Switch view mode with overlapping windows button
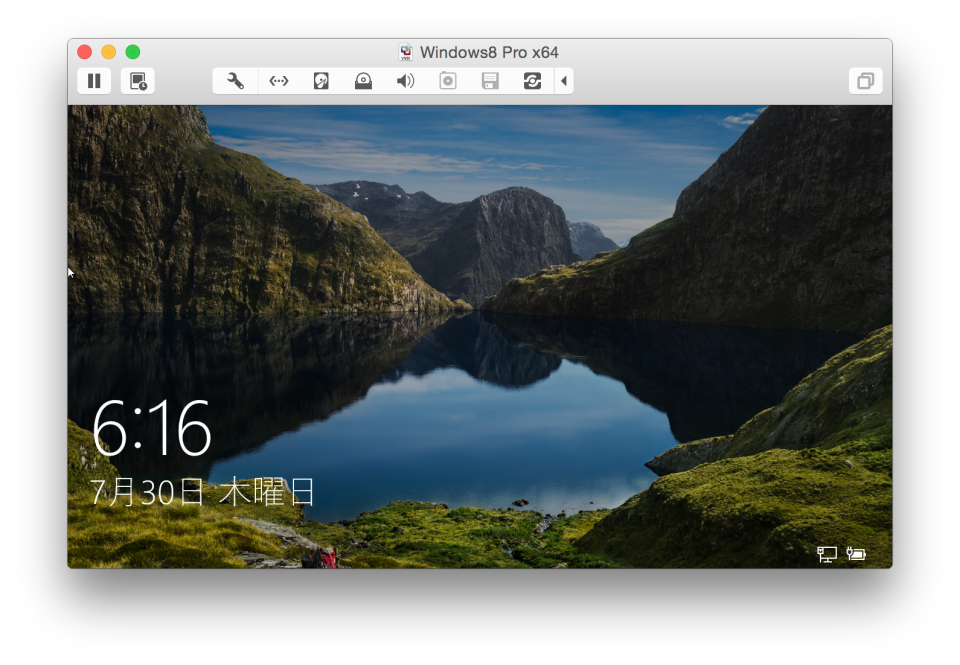This screenshot has height=665, width=960. point(865,81)
